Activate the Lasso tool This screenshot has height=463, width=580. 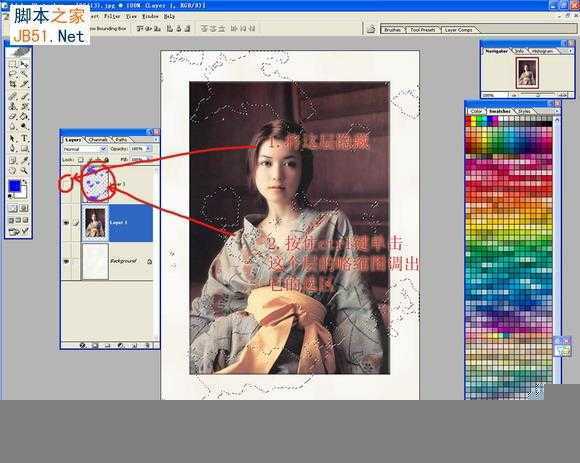(13, 74)
